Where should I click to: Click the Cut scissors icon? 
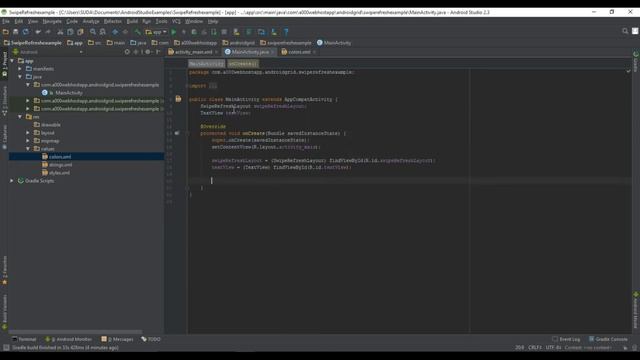click(60, 32)
